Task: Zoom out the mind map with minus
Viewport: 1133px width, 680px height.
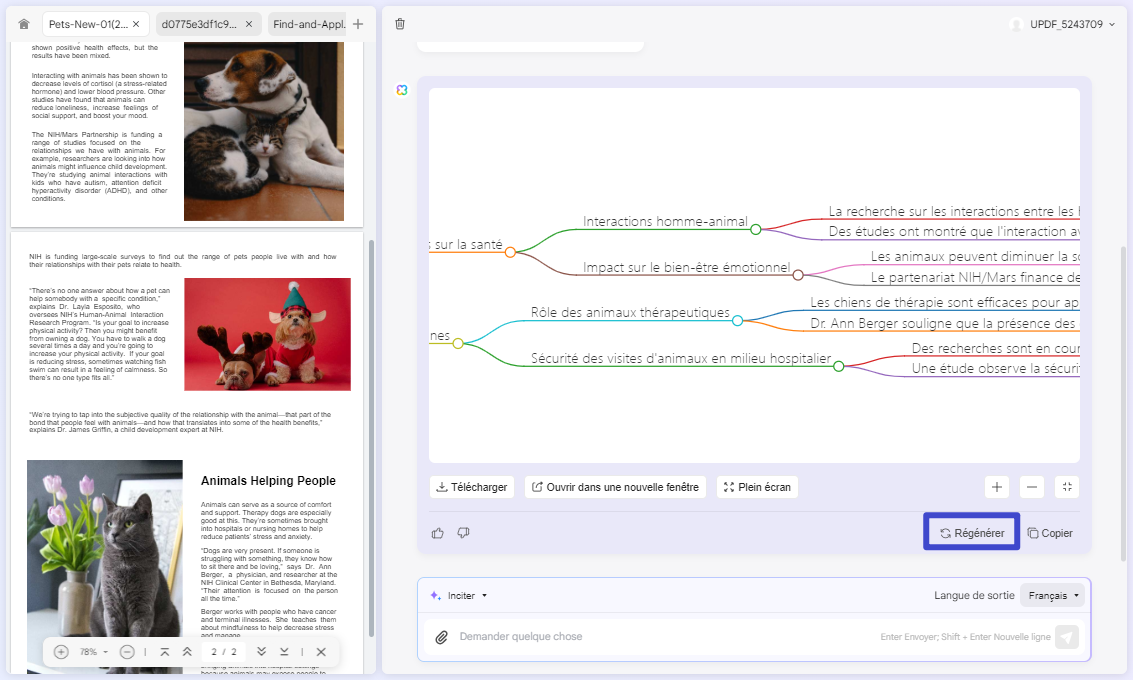Action: (1032, 487)
